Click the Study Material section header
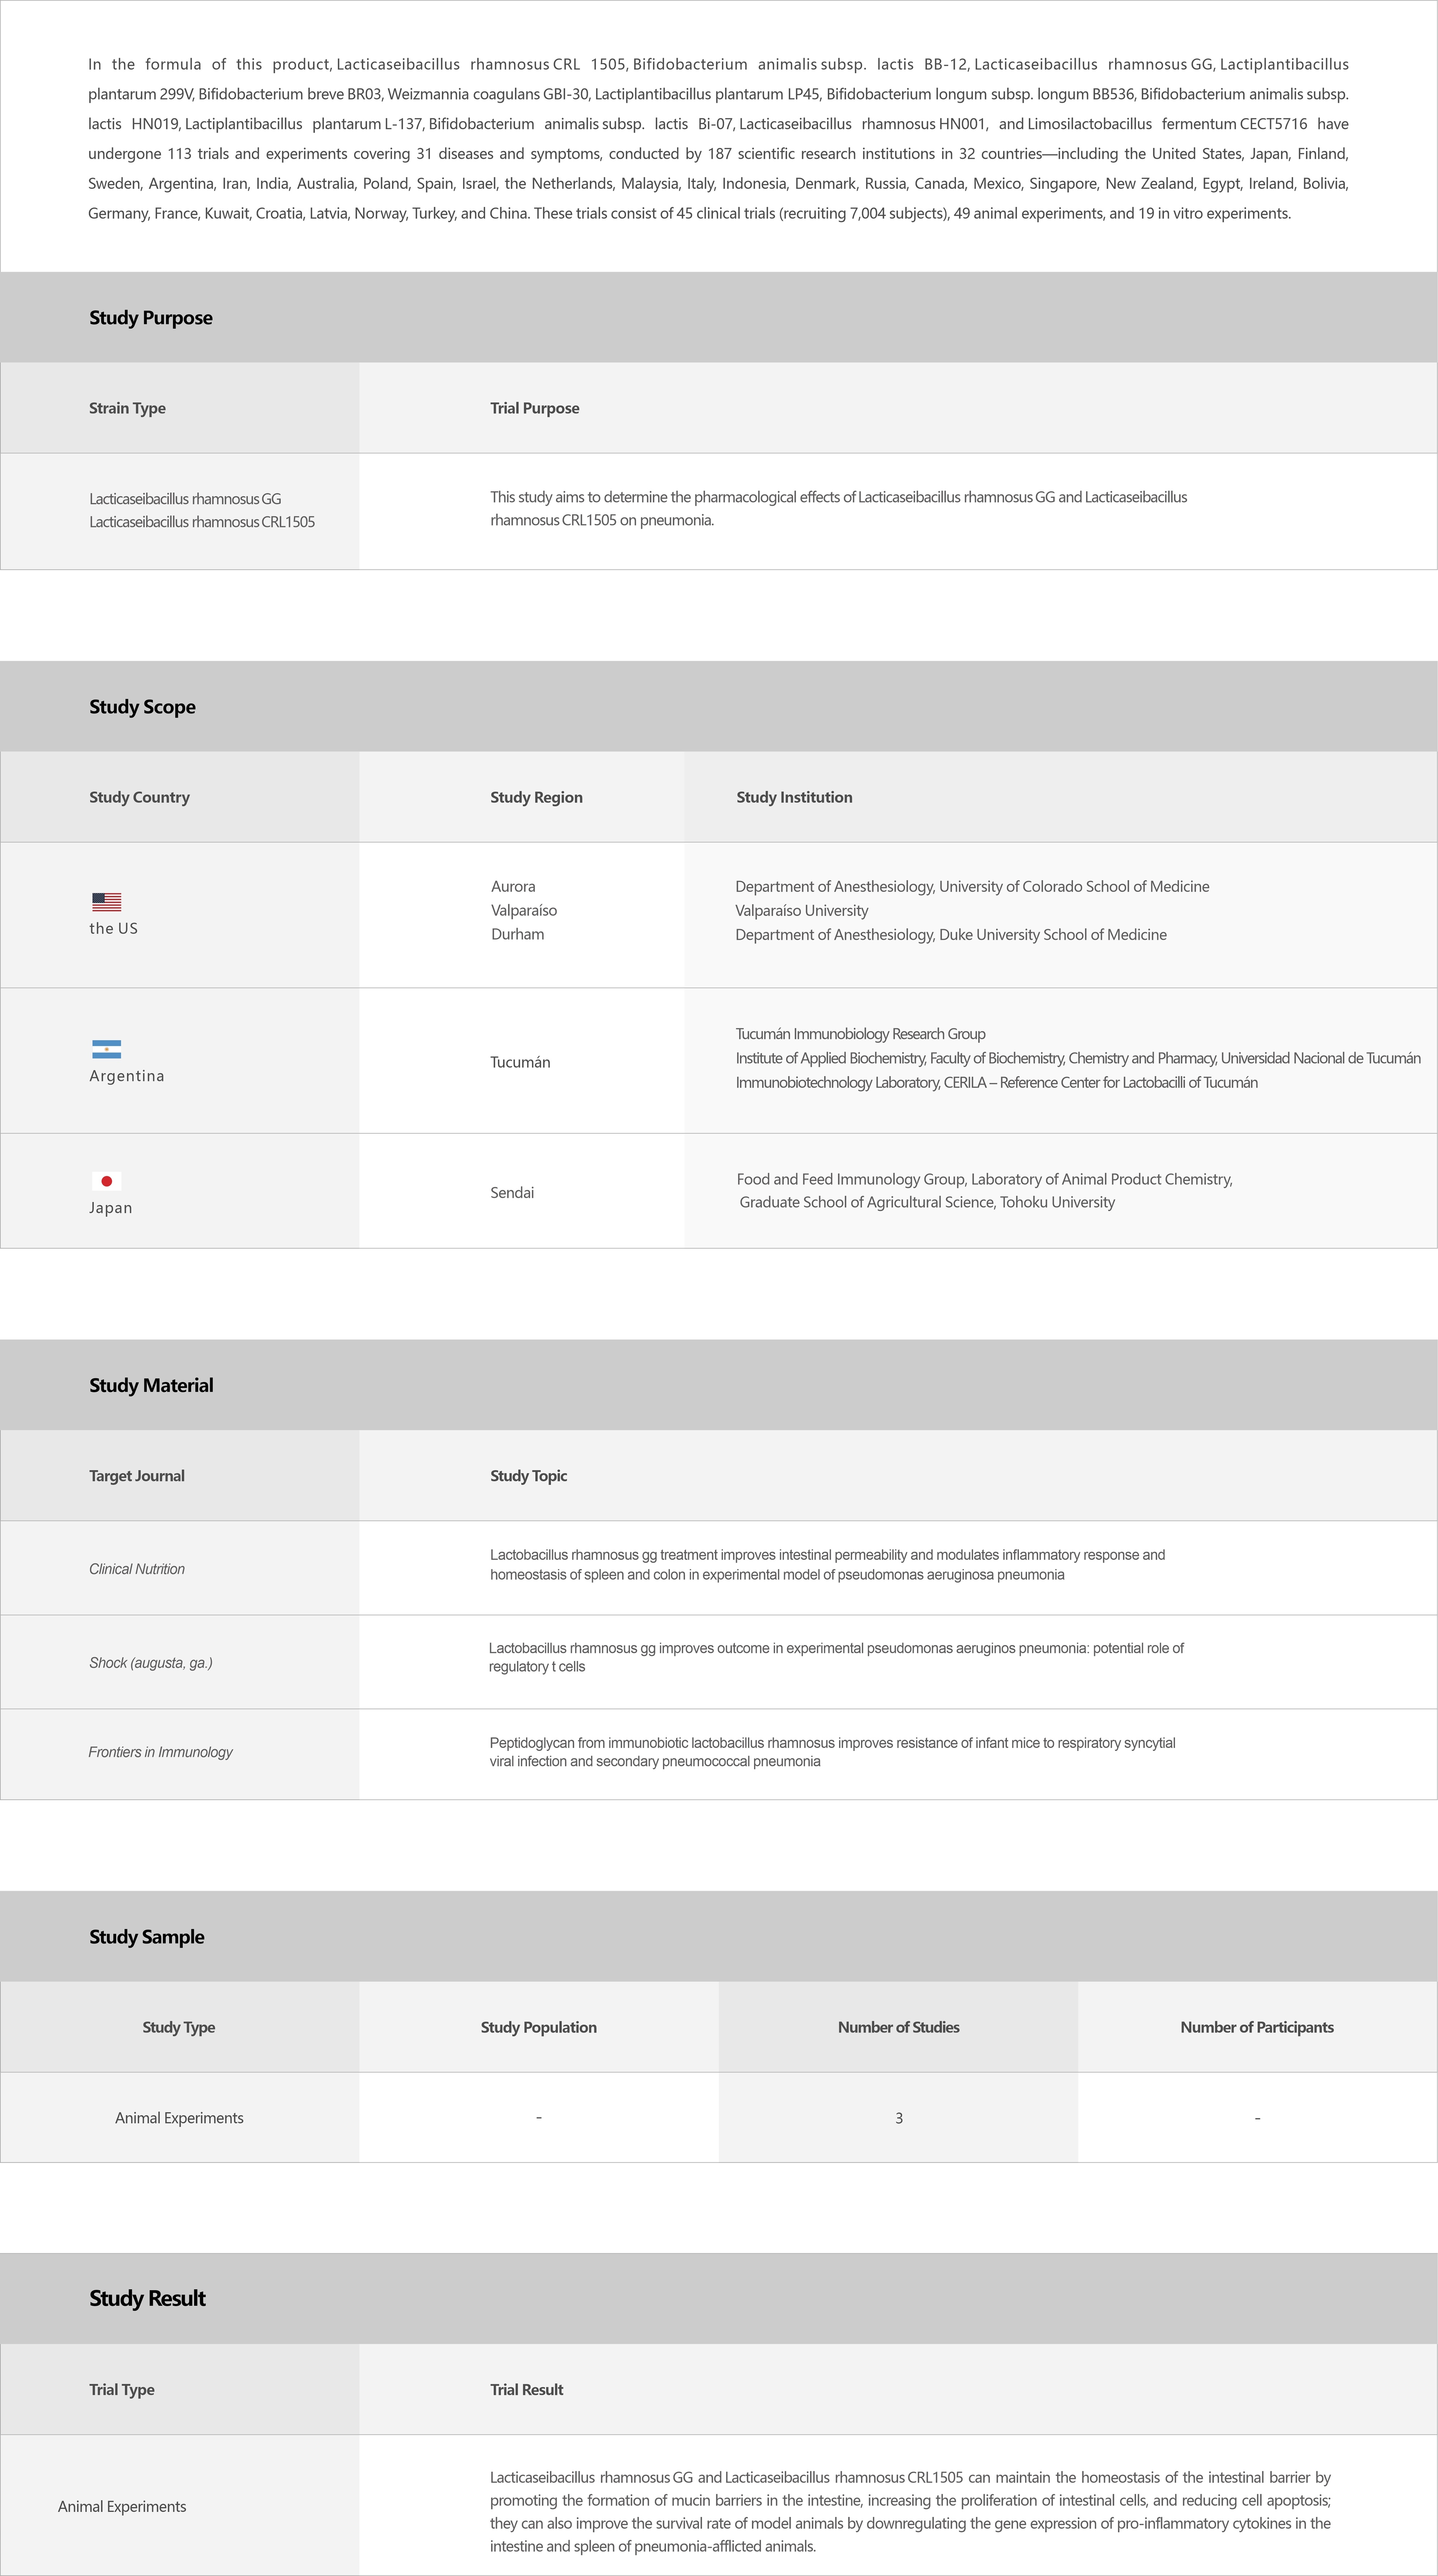The image size is (1438, 2576). point(151,1385)
